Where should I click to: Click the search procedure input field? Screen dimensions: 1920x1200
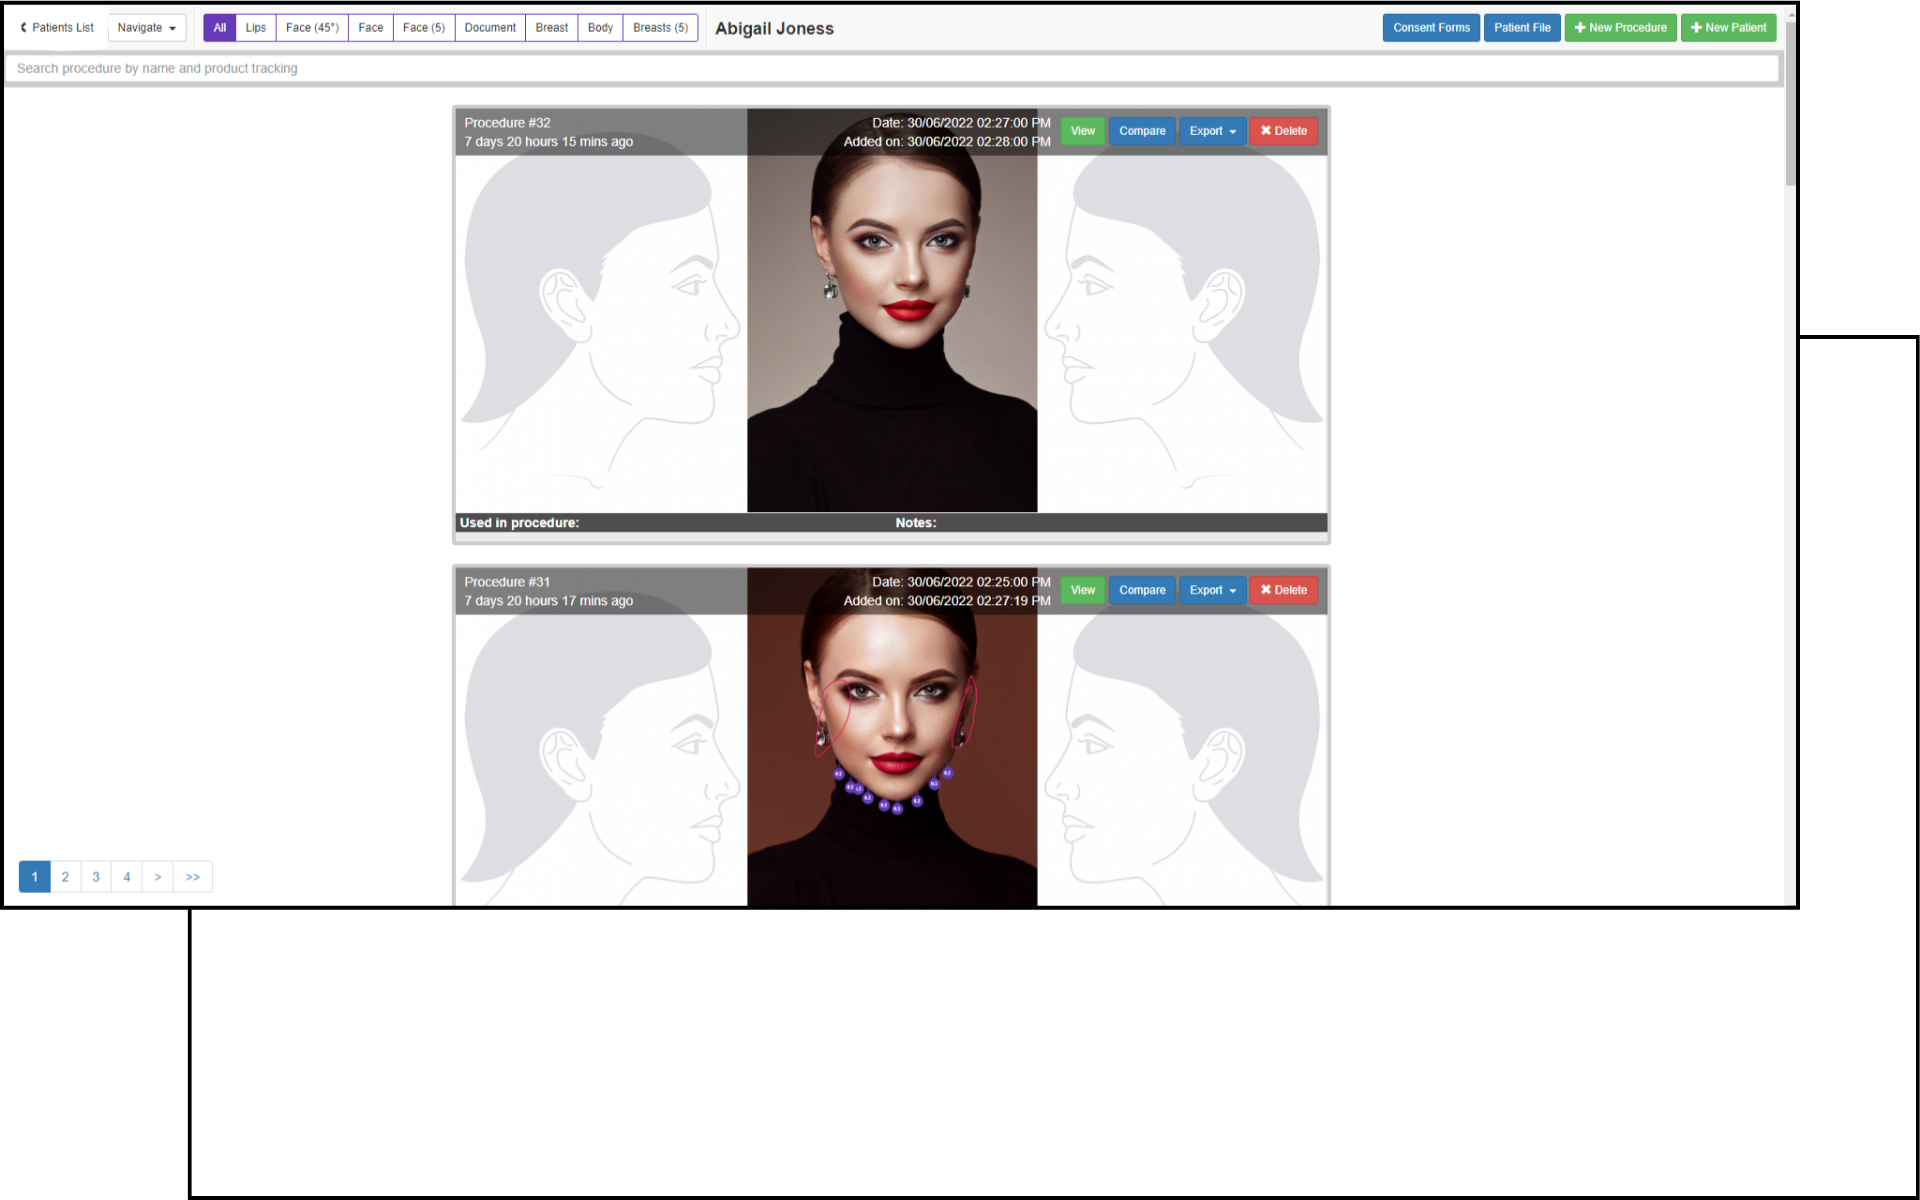click(x=890, y=68)
